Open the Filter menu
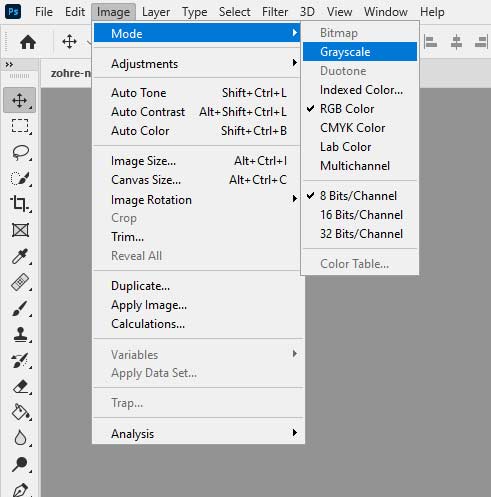The width and height of the screenshot is (491, 497). [275, 12]
